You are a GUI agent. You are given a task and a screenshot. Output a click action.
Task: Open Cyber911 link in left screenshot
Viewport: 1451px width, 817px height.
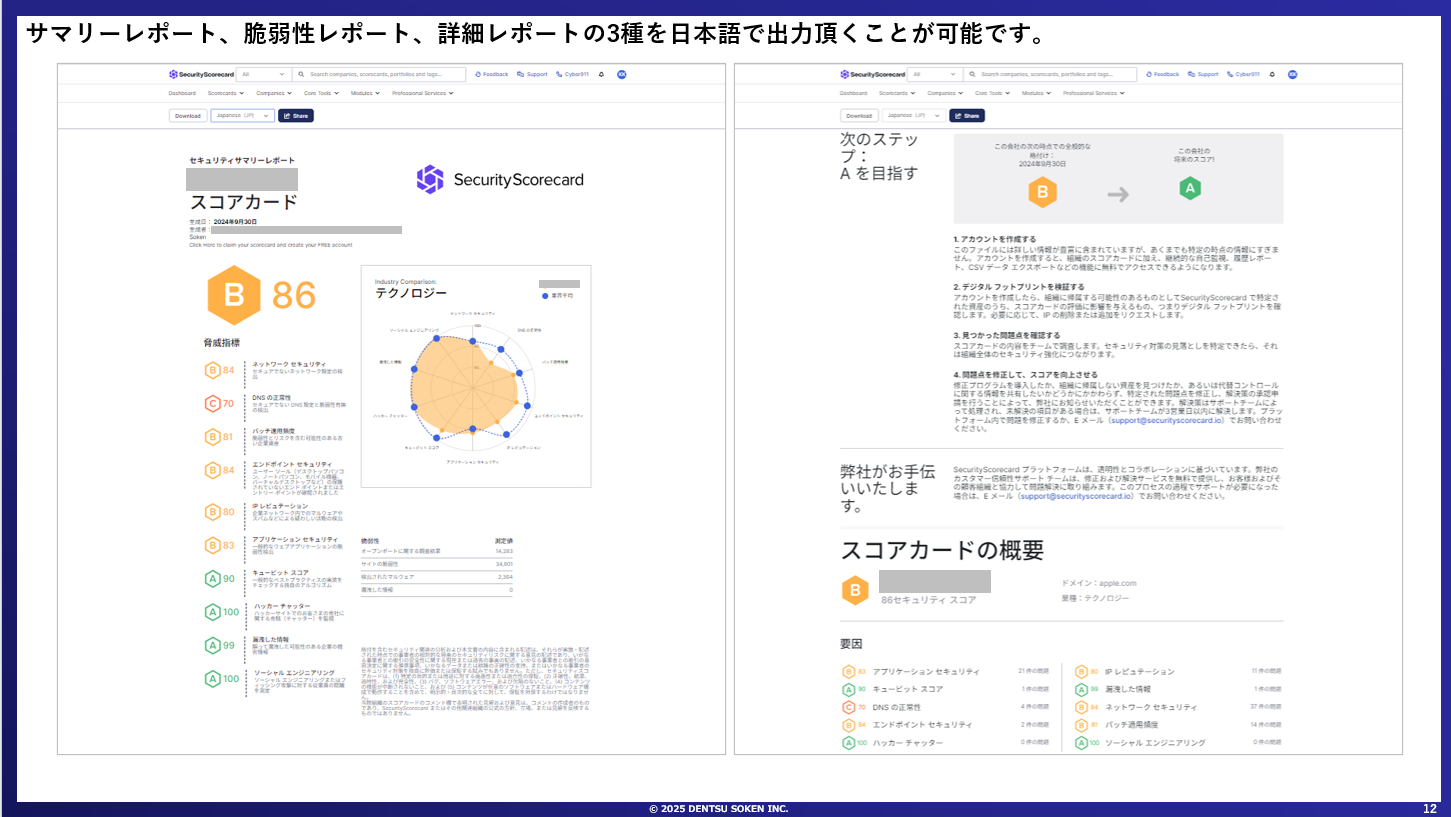pyautogui.click(x=573, y=74)
